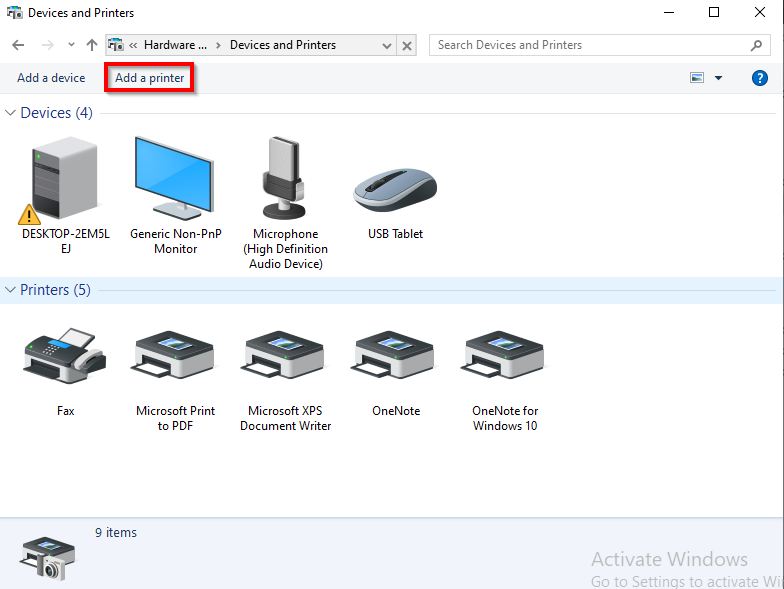Click Add a printer

pos(150,78)
